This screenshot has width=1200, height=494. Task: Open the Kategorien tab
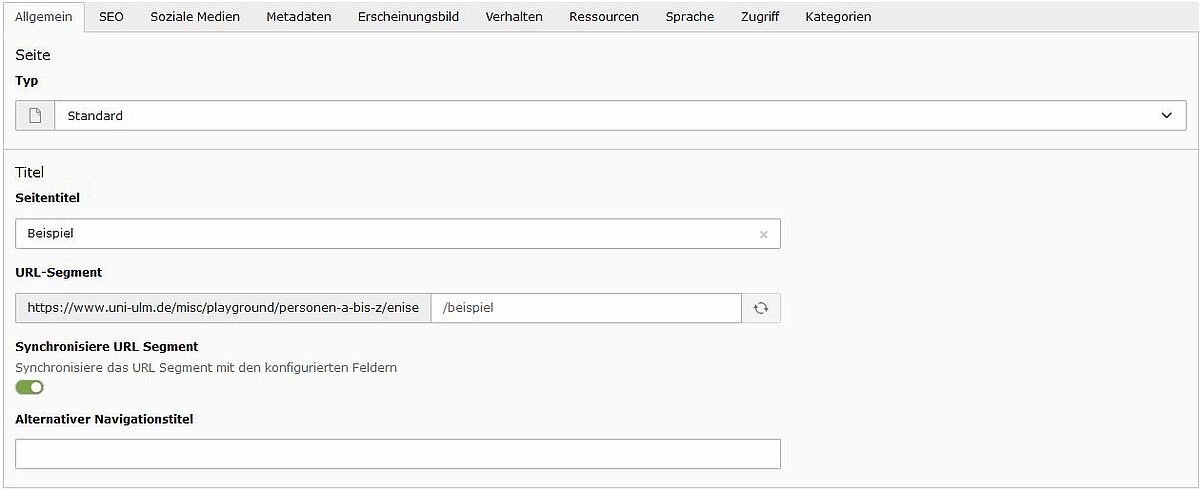(838, 17)
